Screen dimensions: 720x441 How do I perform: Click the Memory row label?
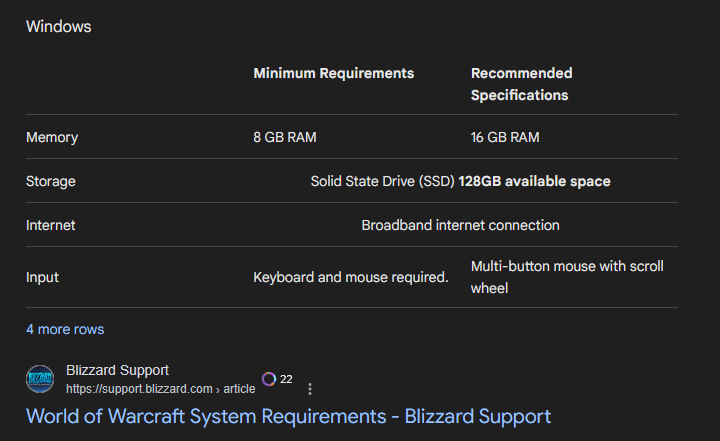point(52,137)
